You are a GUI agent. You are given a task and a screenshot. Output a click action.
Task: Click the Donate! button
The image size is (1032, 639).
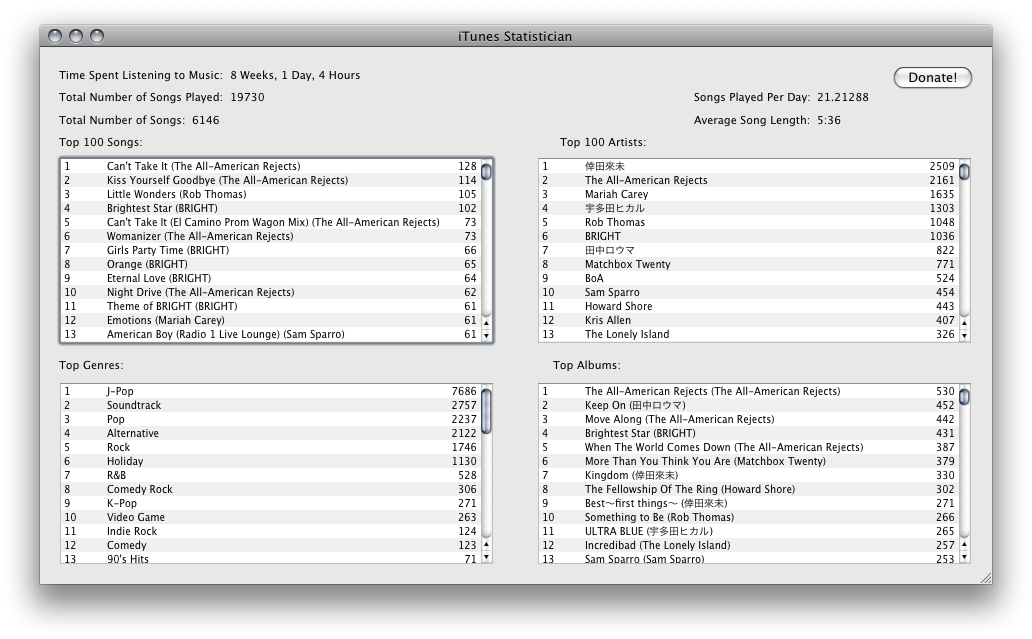tap(933, 77)
